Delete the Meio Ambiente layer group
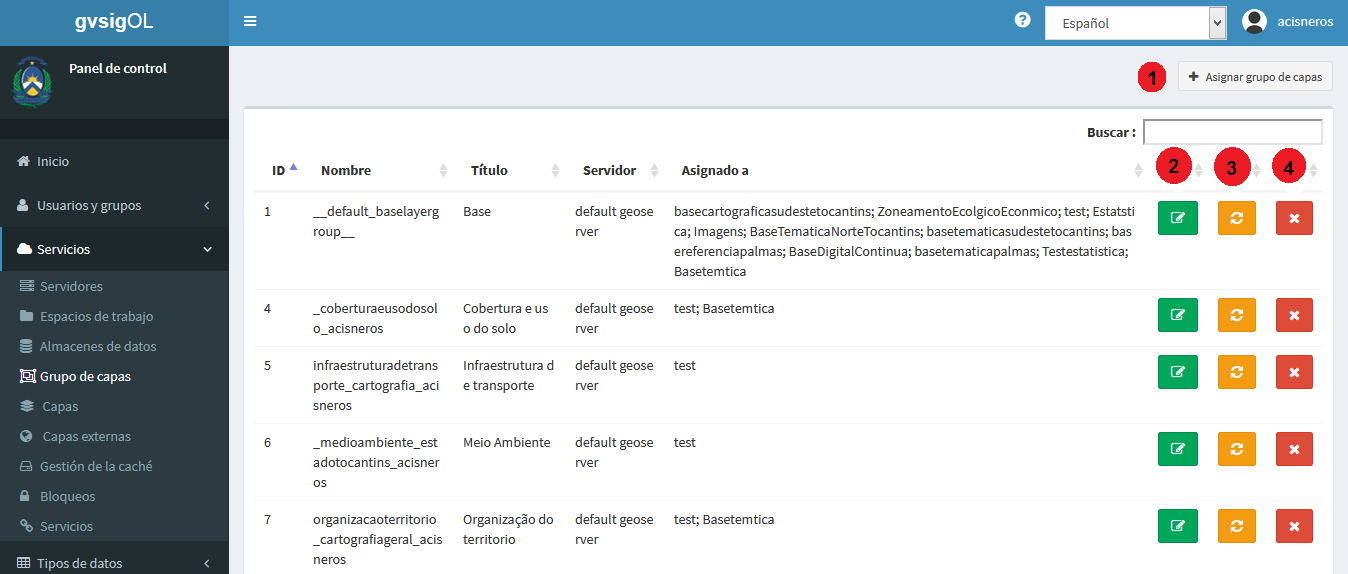 (1294, 449)
